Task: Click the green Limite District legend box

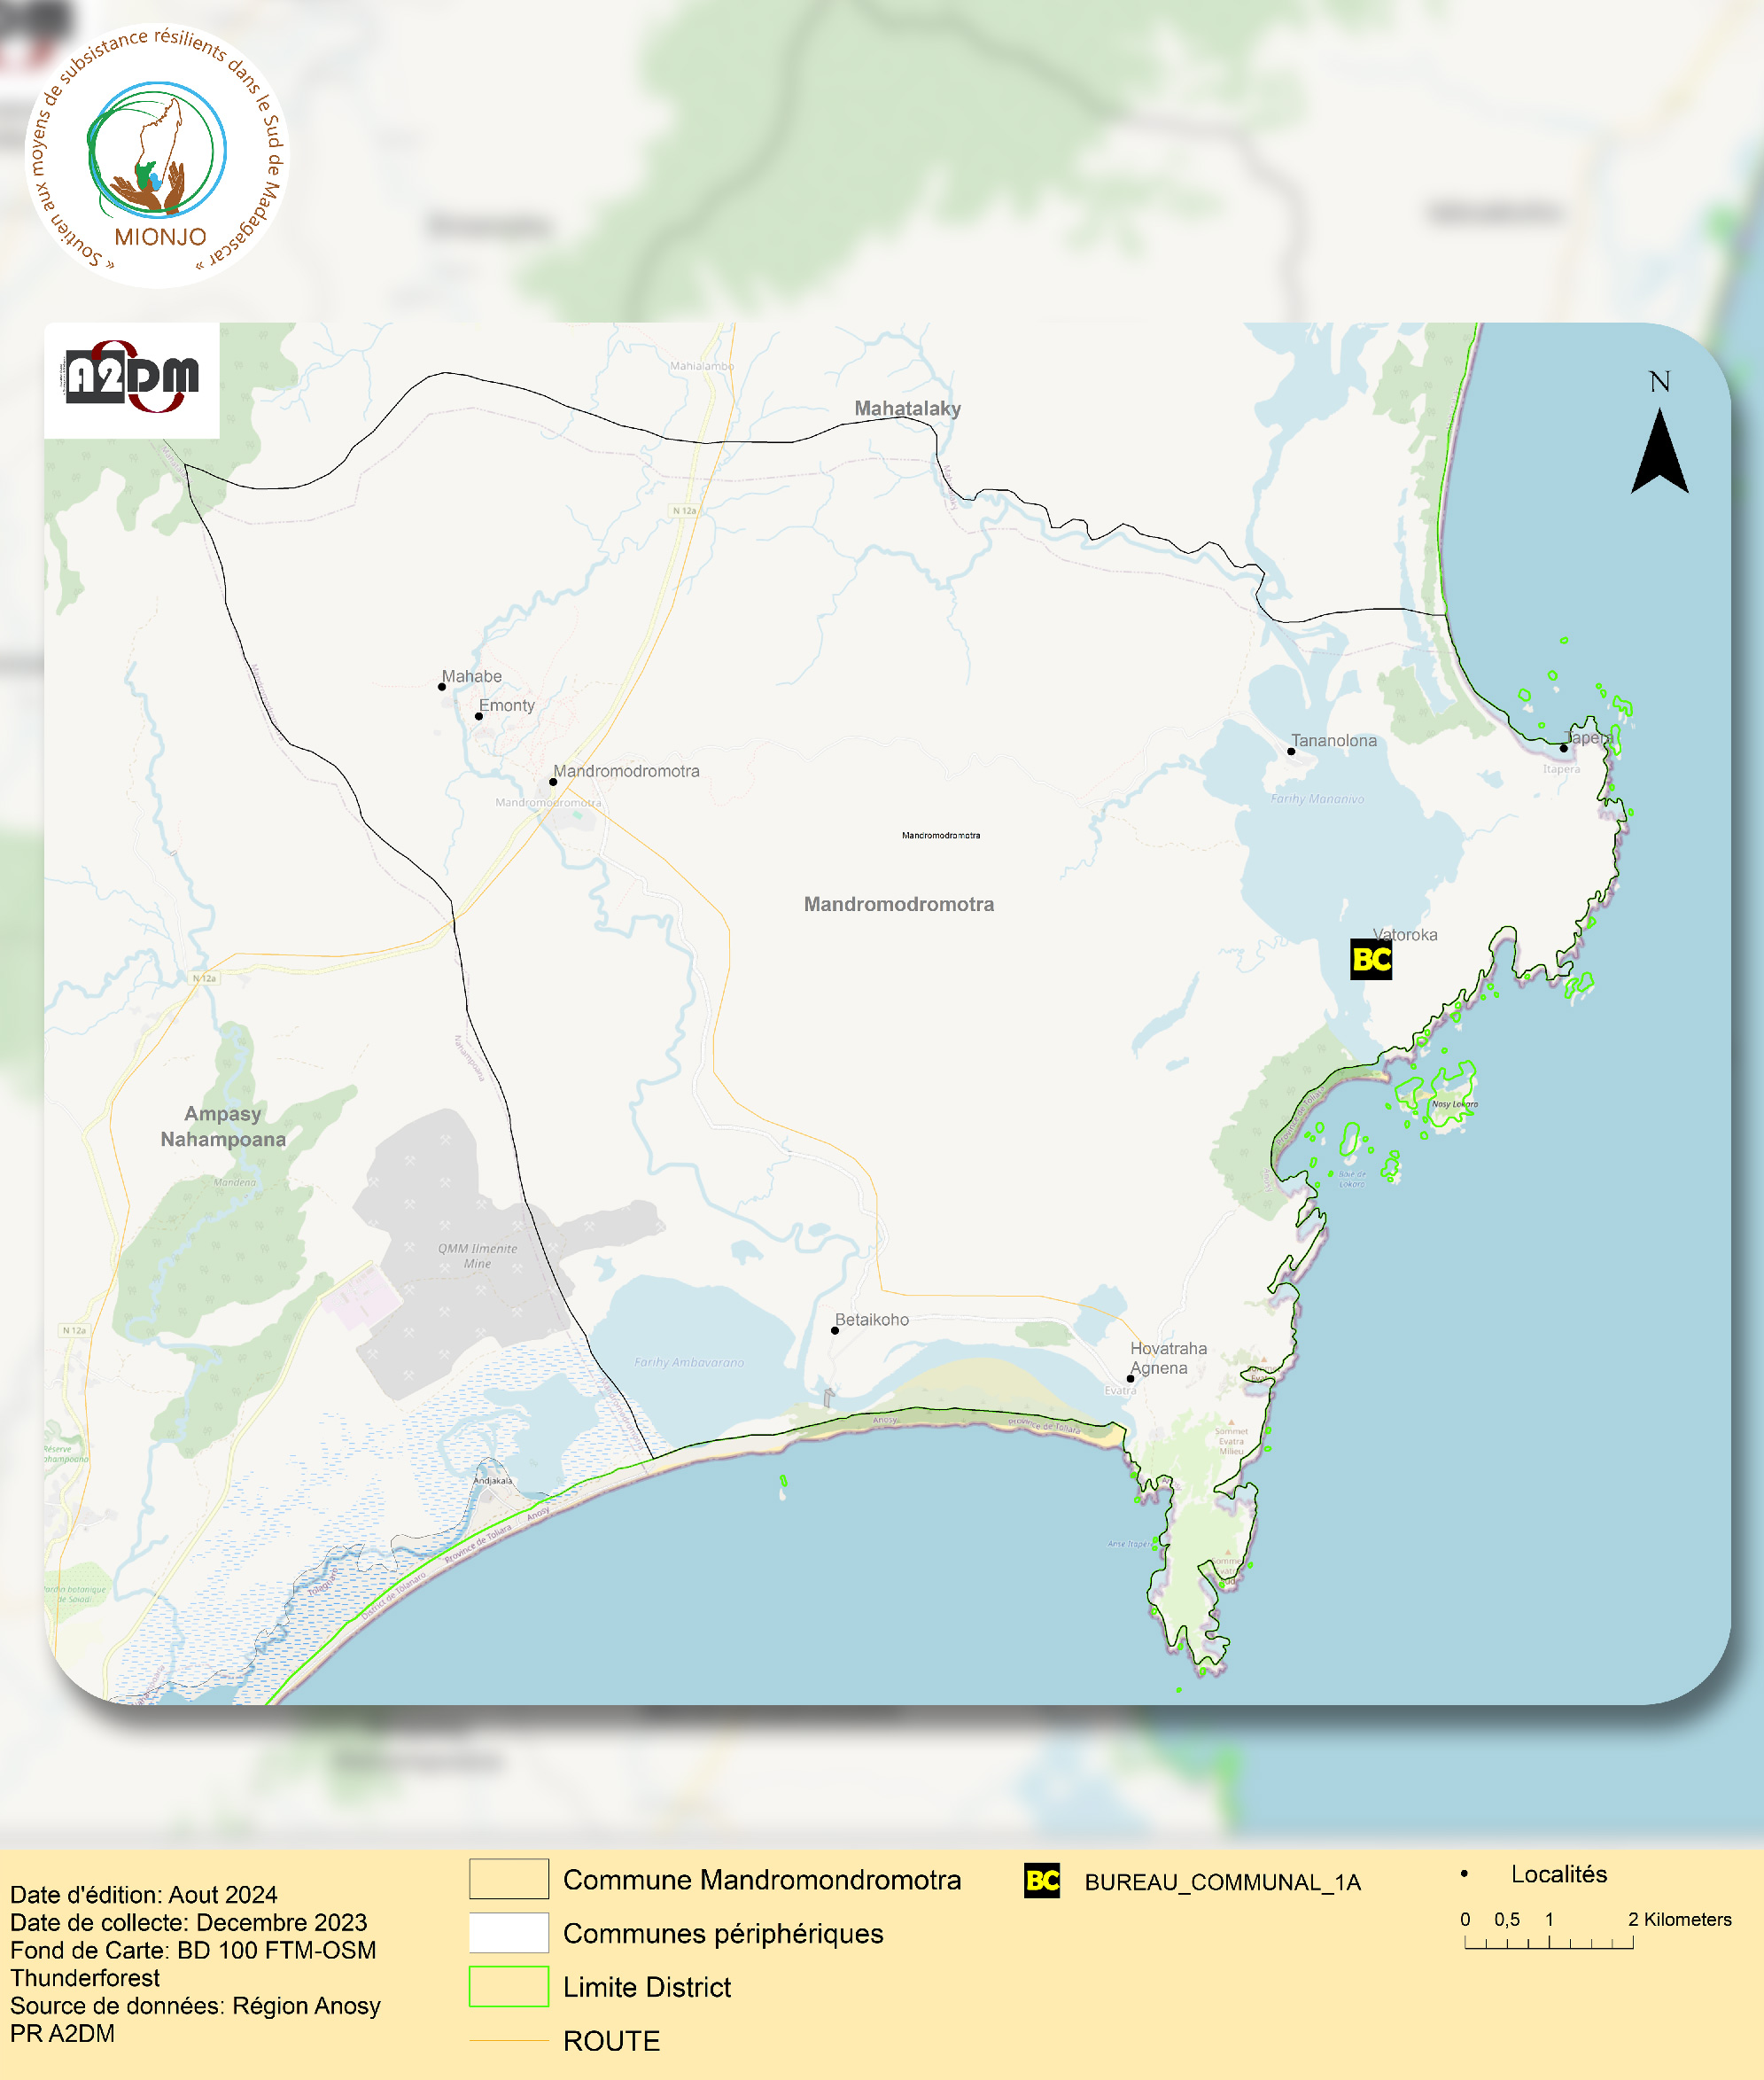Action: pos(509,1987)
